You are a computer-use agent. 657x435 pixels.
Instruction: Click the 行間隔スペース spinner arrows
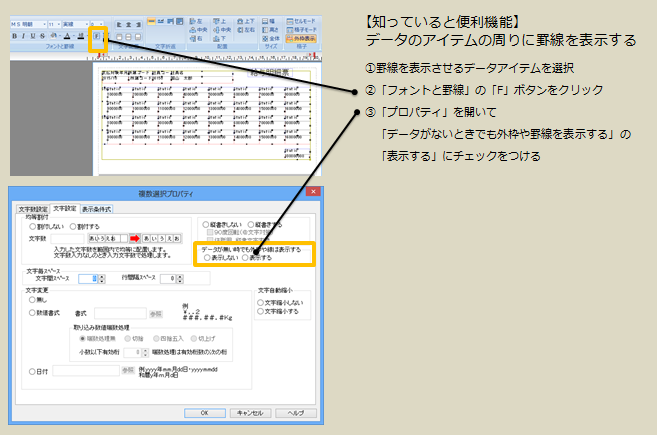tap(180, 279)
